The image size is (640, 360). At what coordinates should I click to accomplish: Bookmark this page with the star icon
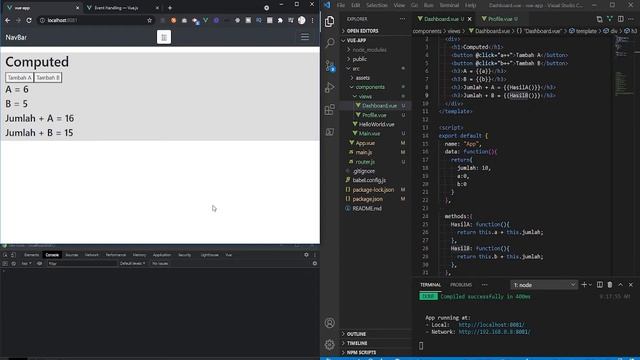tap(149, 20)
